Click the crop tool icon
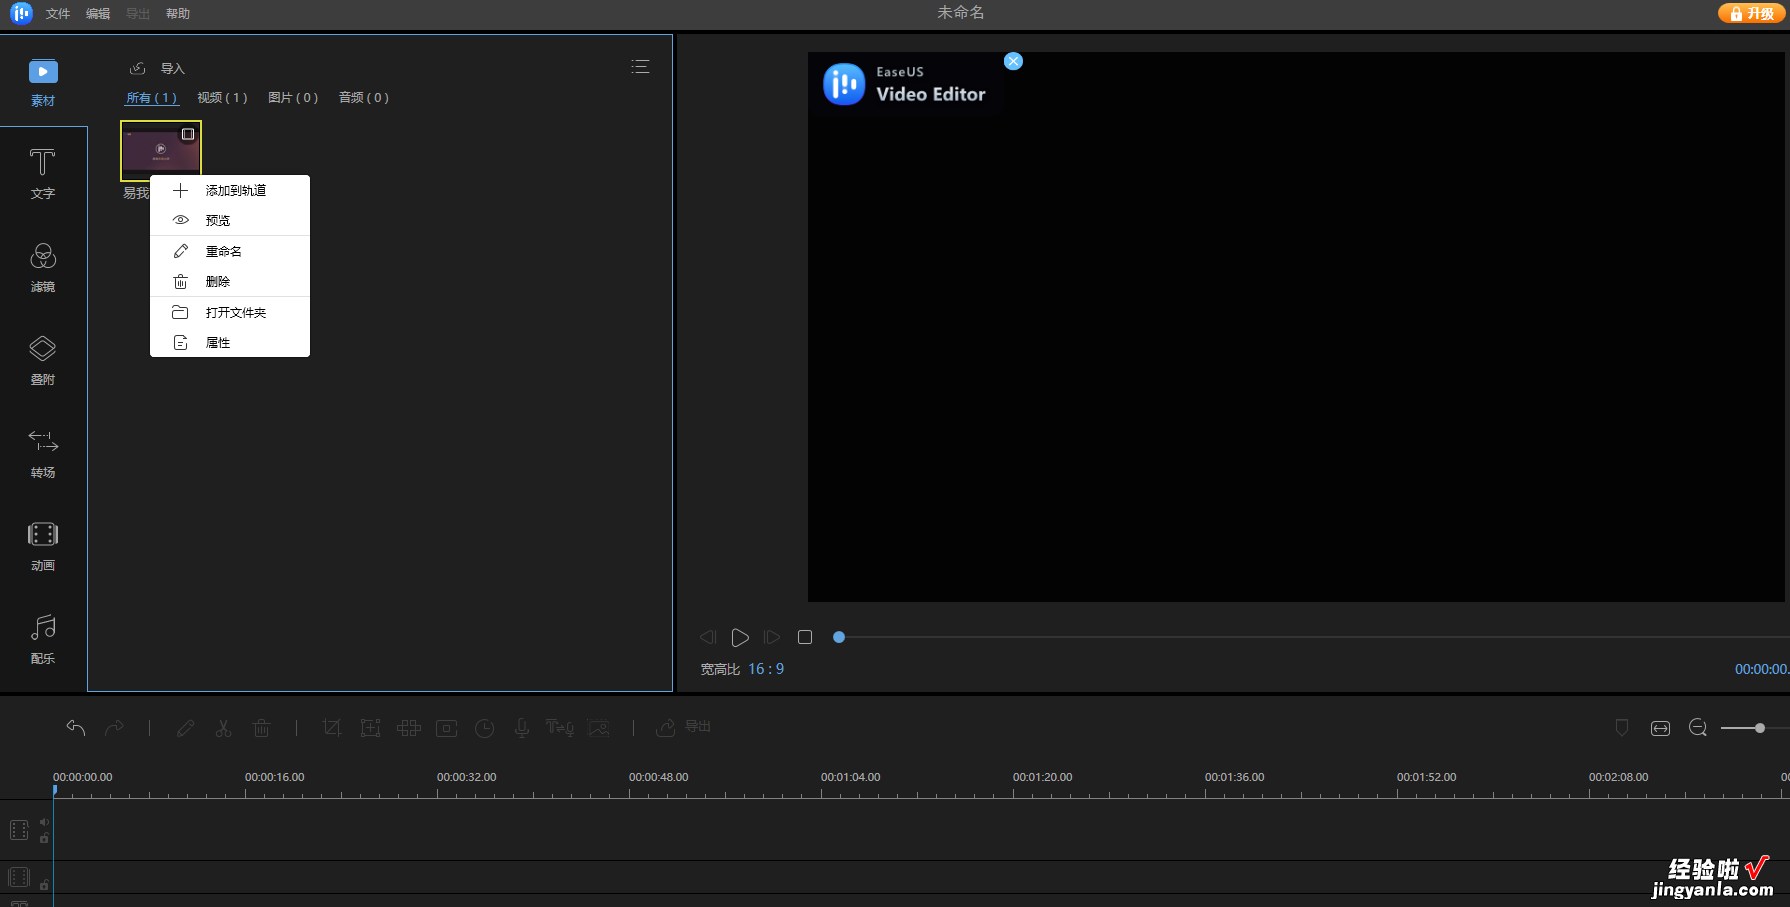This screenshot has width=1790, height=907. 332,728
